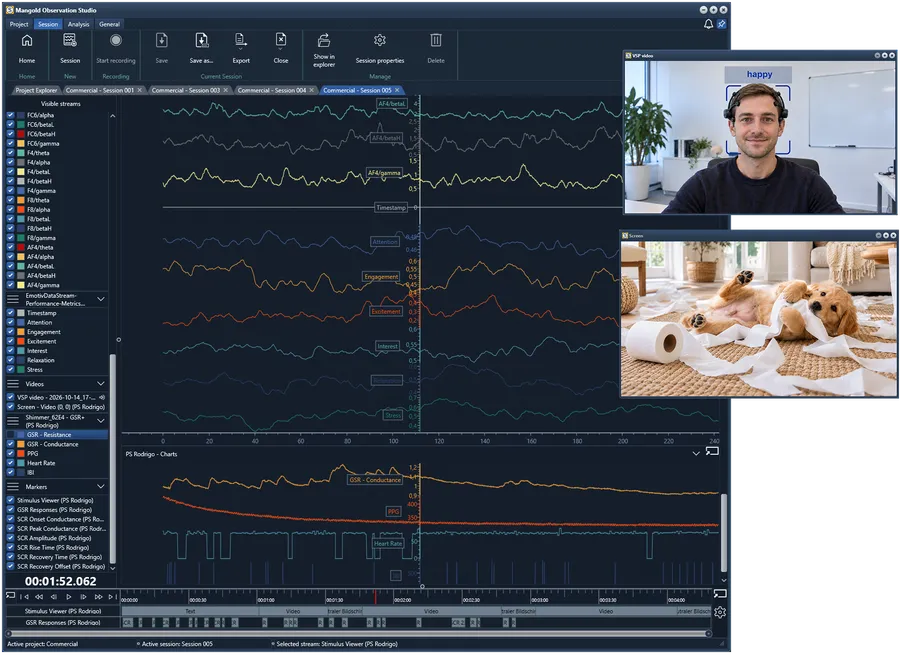Close the Commercial - Session 005 tab
This screenshot has width=900, height=658.
[x=397, y=90]
